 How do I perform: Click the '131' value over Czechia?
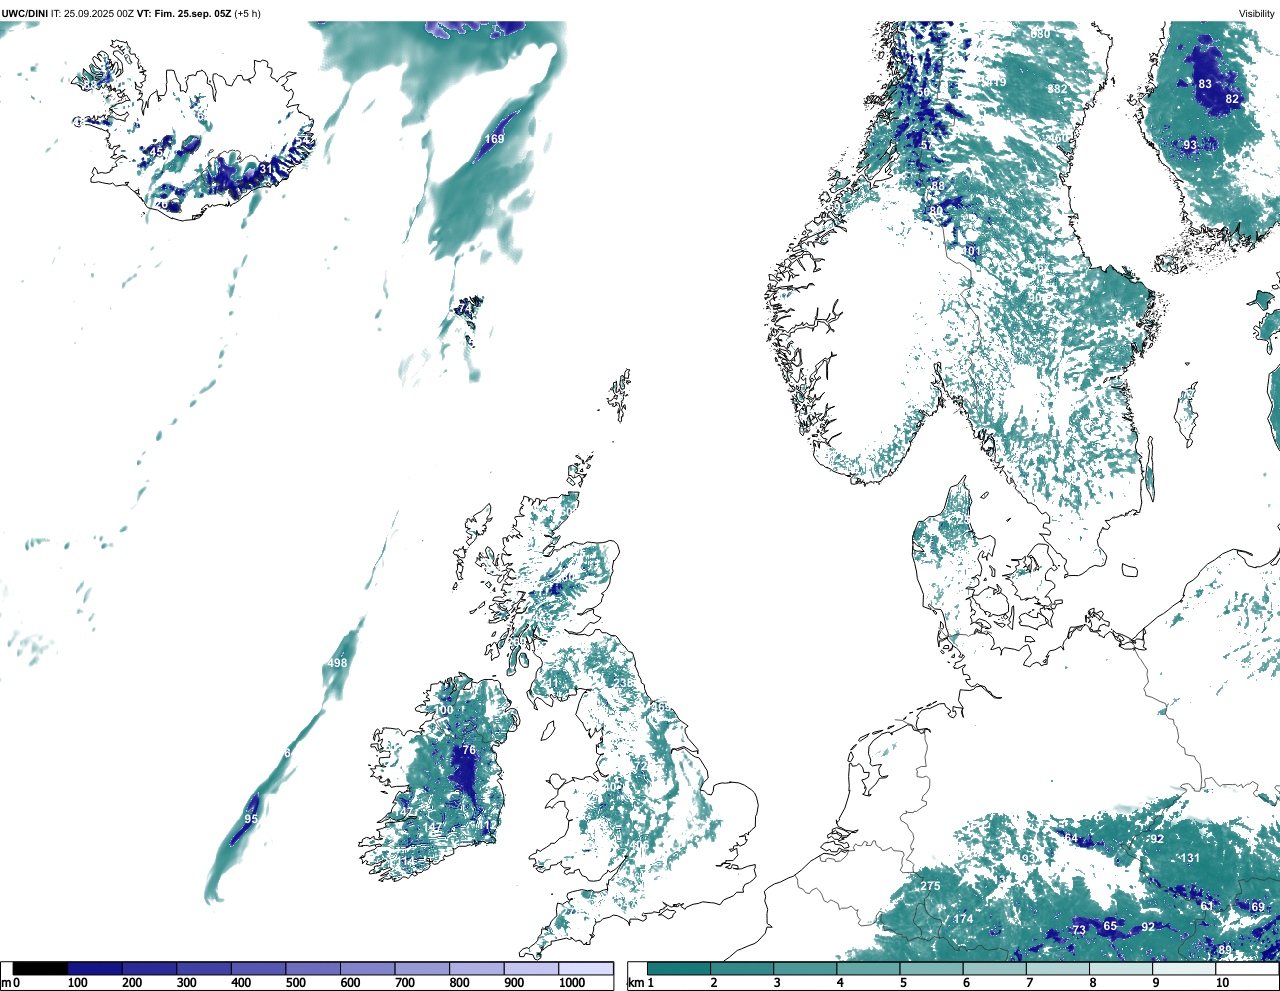1190,858
